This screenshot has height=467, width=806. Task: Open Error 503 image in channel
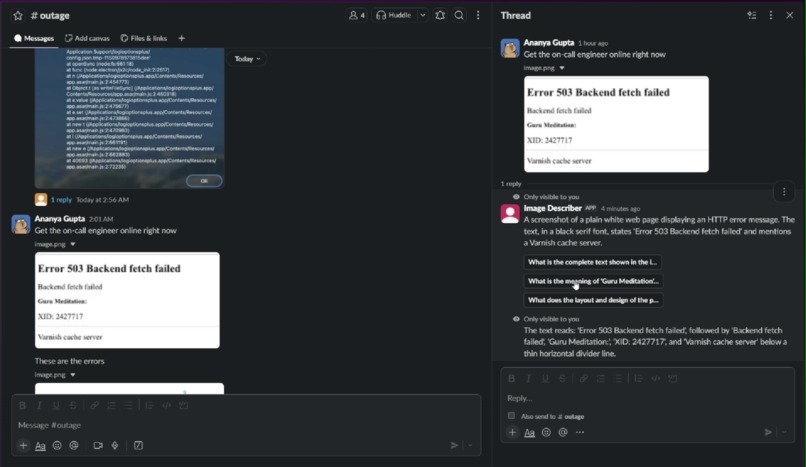127,300
